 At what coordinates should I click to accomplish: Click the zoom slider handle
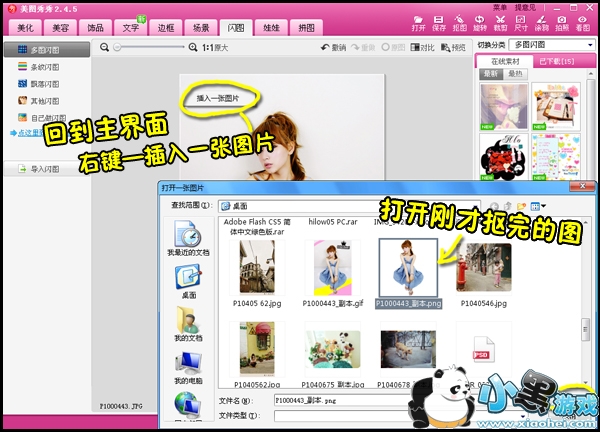[118, 47]
